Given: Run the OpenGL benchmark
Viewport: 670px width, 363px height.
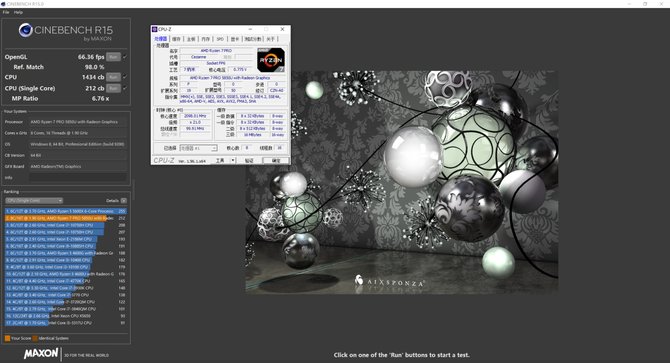Looking at the screenshot, I should pyautogui.click(x=113, y=57).
